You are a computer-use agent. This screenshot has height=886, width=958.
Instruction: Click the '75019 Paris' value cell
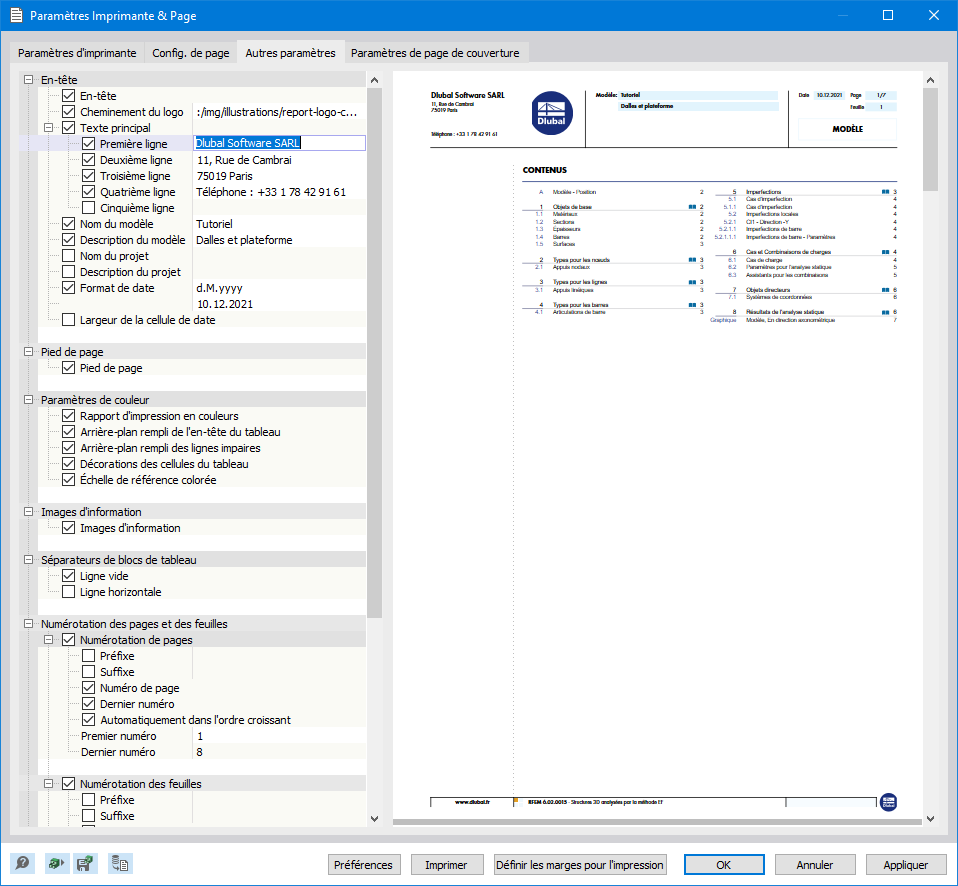click(x=279, y=176)
